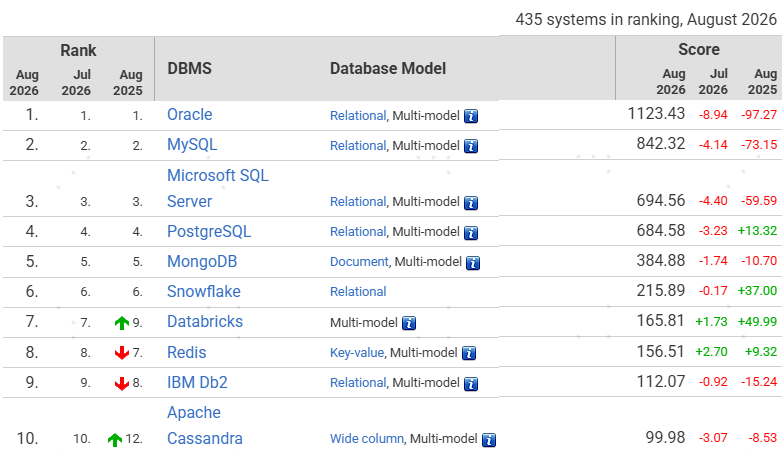The width and height of the screenshot is (784, 460).
Task: Click Relational model link in MySQL row
Action: click(x=358, y=146)
